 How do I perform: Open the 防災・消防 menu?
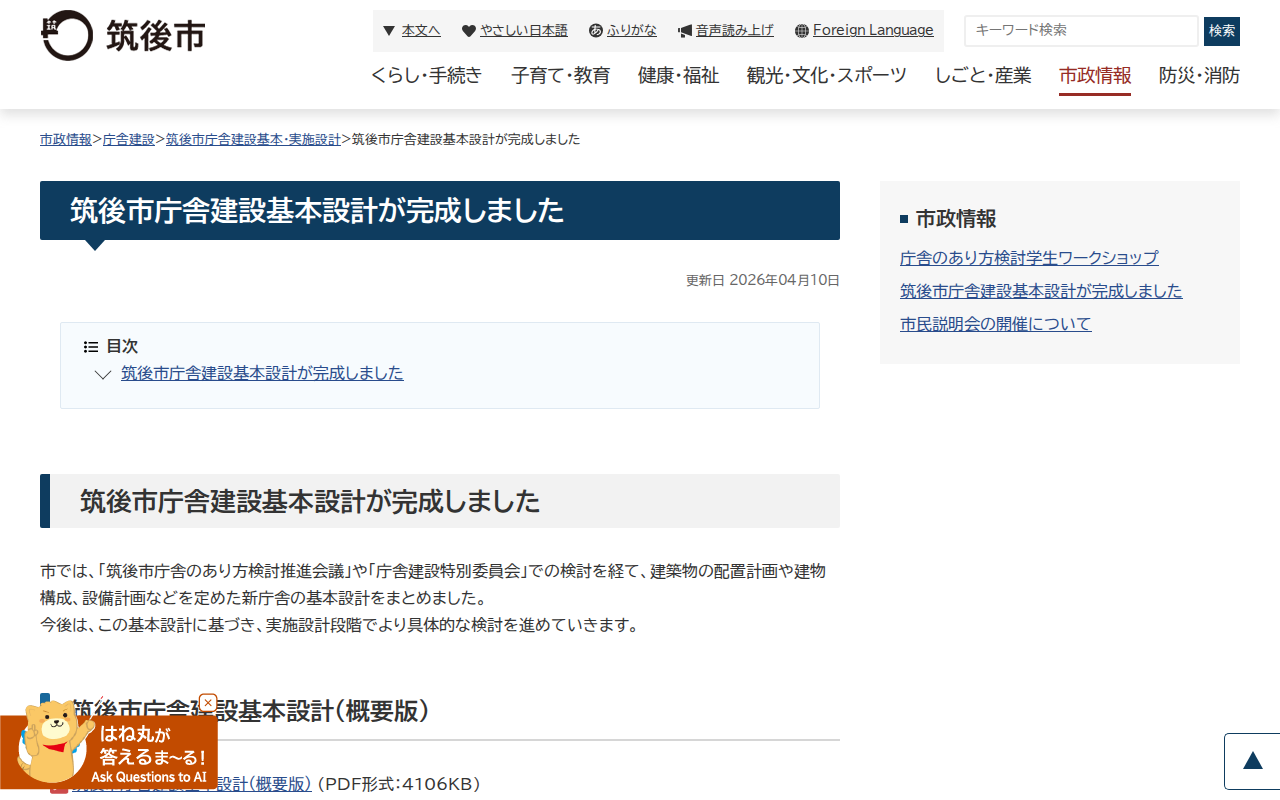tap(1199, 75)
